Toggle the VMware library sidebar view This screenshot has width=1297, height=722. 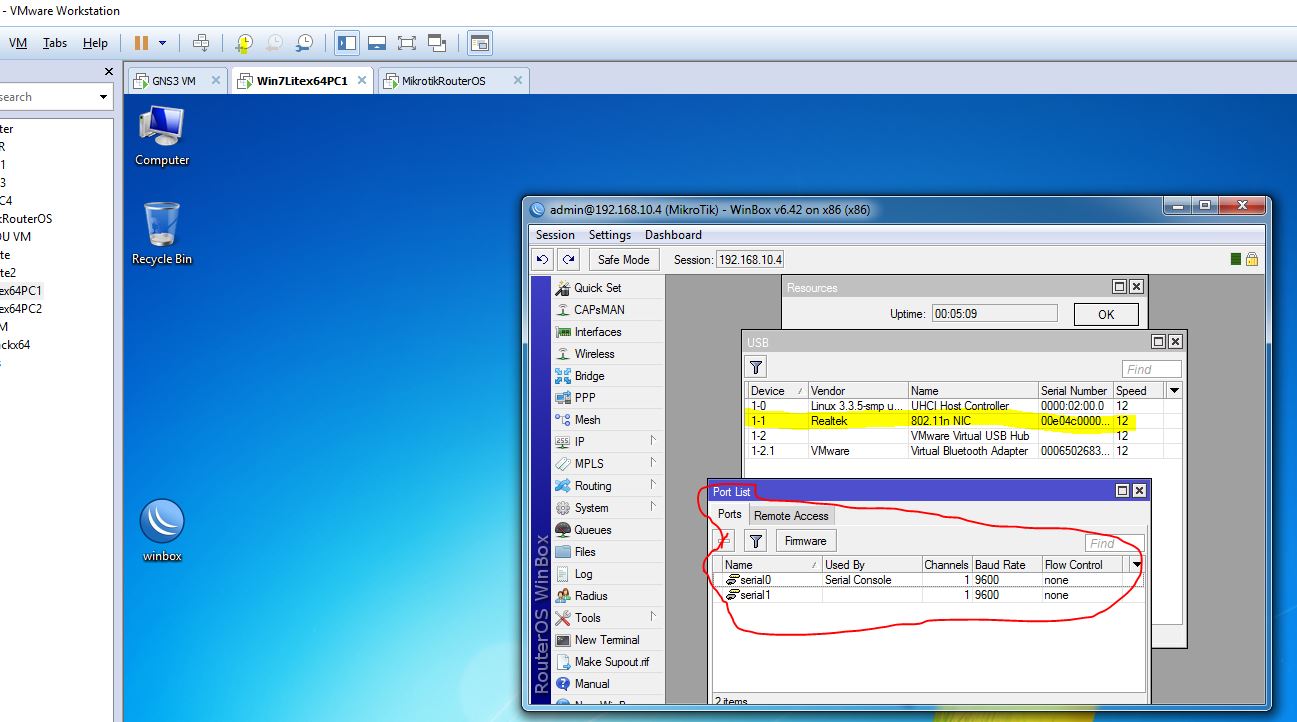click(347, 43)
